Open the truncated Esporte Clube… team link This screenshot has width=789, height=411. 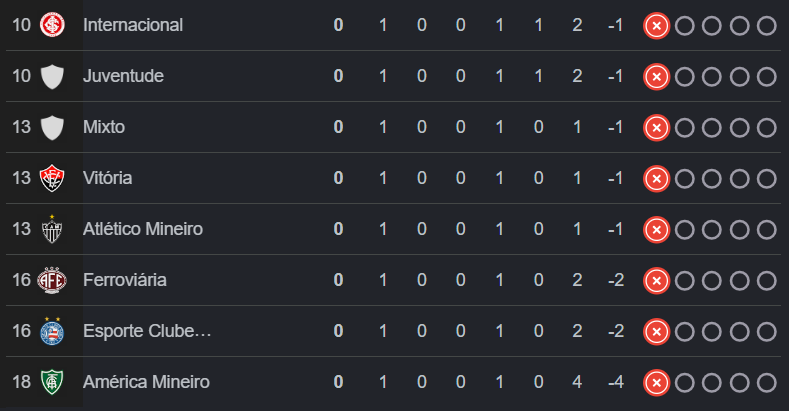pos(147,331)
